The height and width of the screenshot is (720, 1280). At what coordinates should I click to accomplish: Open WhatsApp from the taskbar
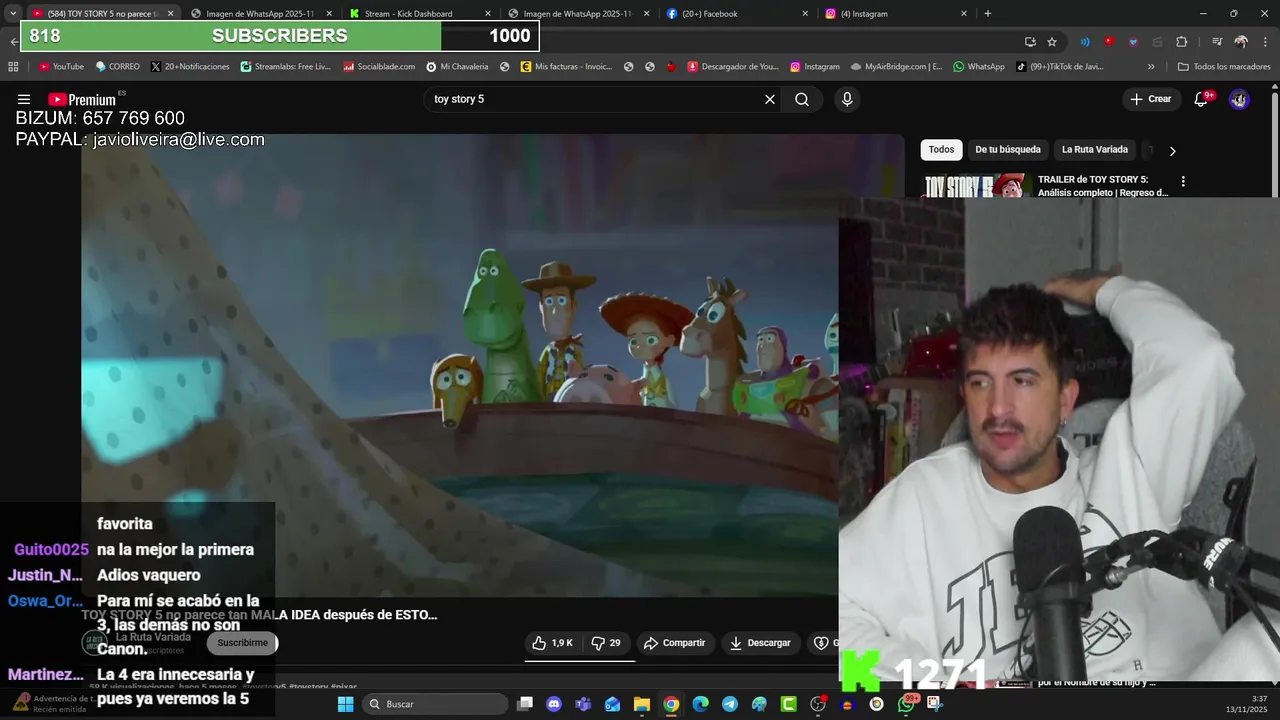pos(907,704)
